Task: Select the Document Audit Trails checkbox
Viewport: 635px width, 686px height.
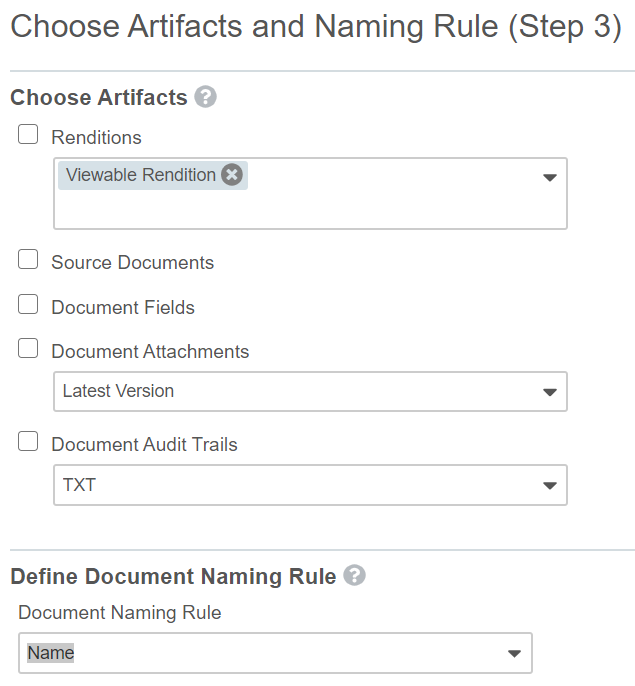Action: point(29,442)
